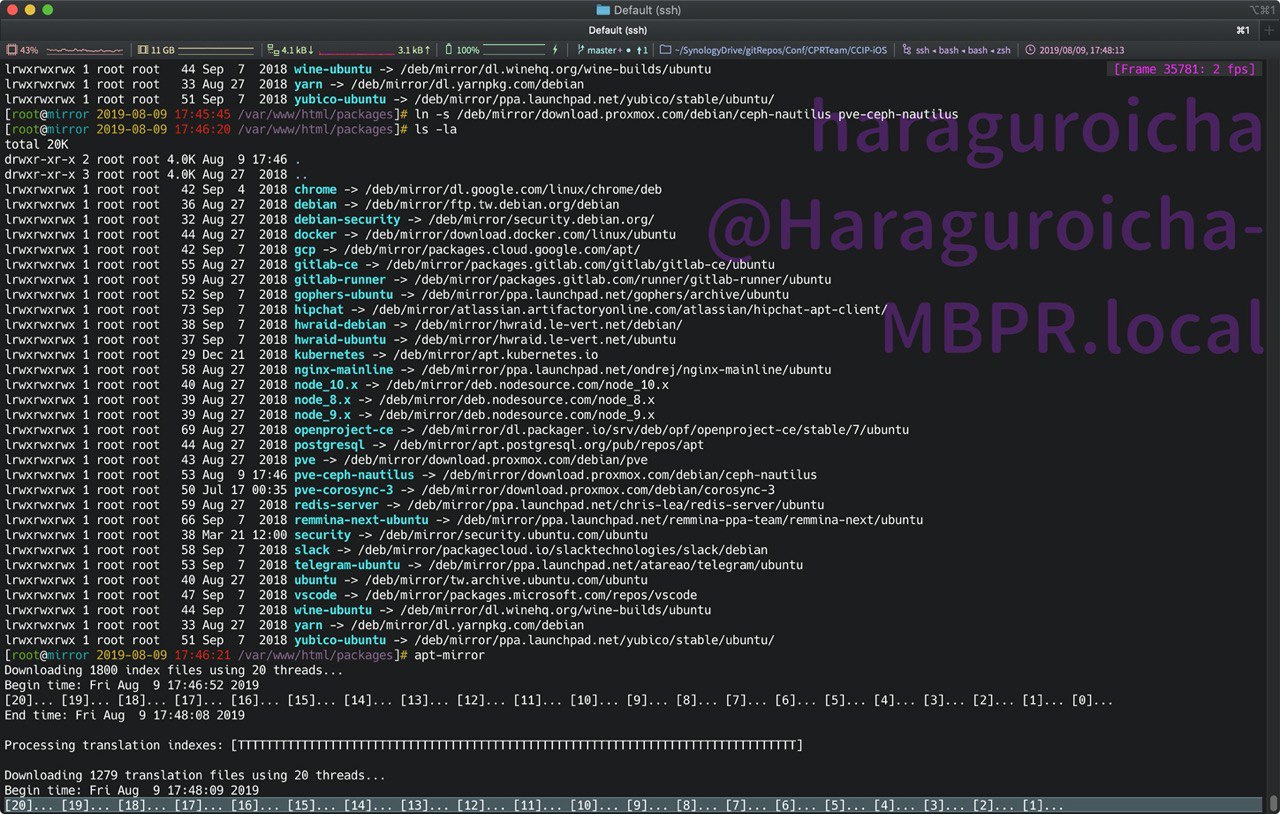1280x814 pixels.
Task: Click the nginx-mainline symlink name
Action: (344, 369)
